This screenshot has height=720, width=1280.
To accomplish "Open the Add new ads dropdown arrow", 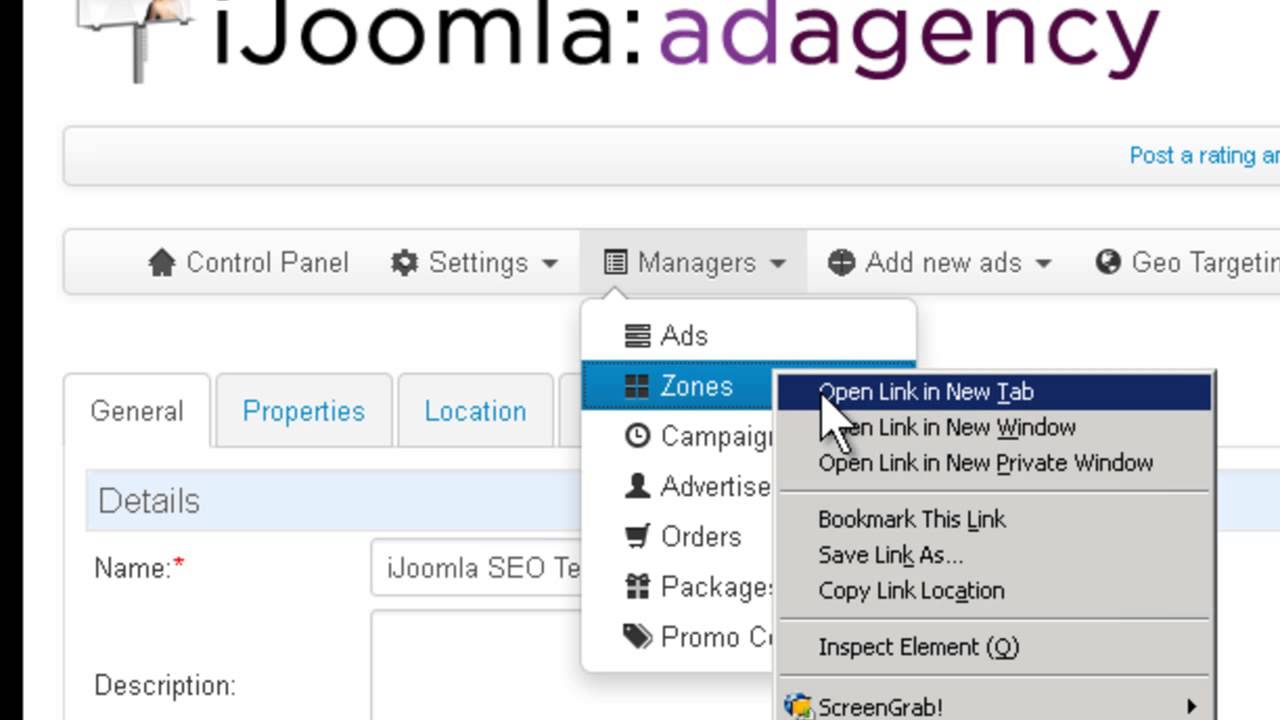I will point(1044,264).
